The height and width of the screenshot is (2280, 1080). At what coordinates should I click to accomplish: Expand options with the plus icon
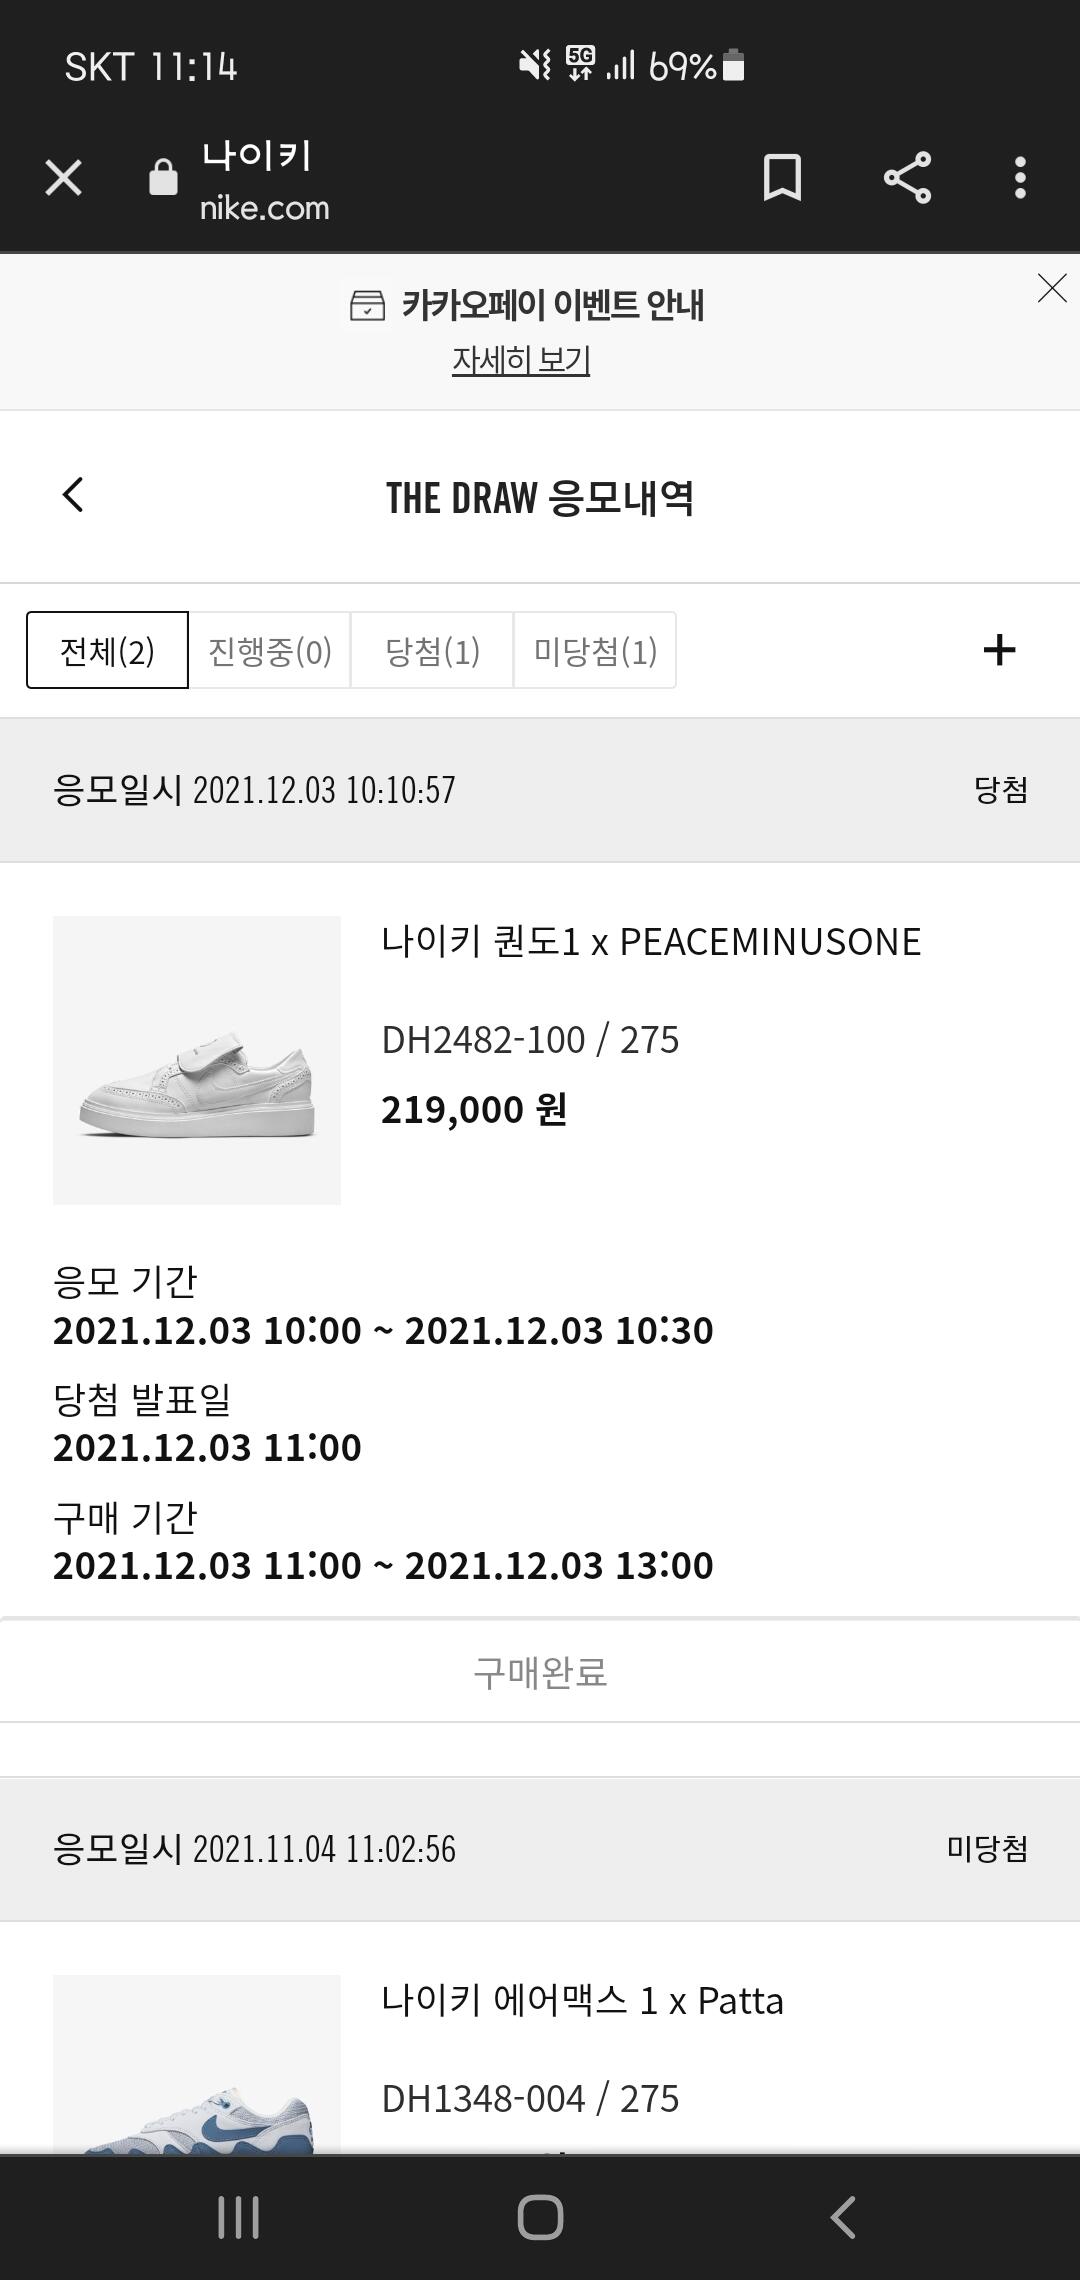point(999,651)
